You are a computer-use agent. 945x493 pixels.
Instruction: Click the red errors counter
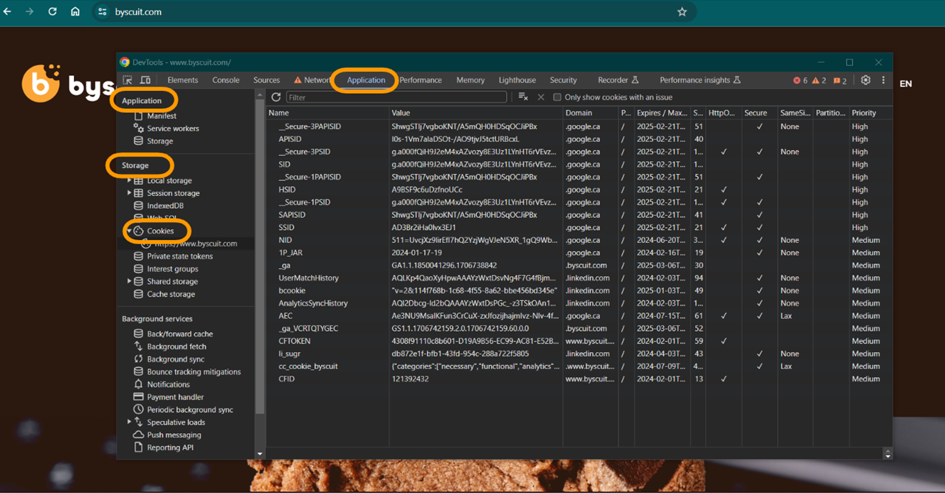coord(800,80)
